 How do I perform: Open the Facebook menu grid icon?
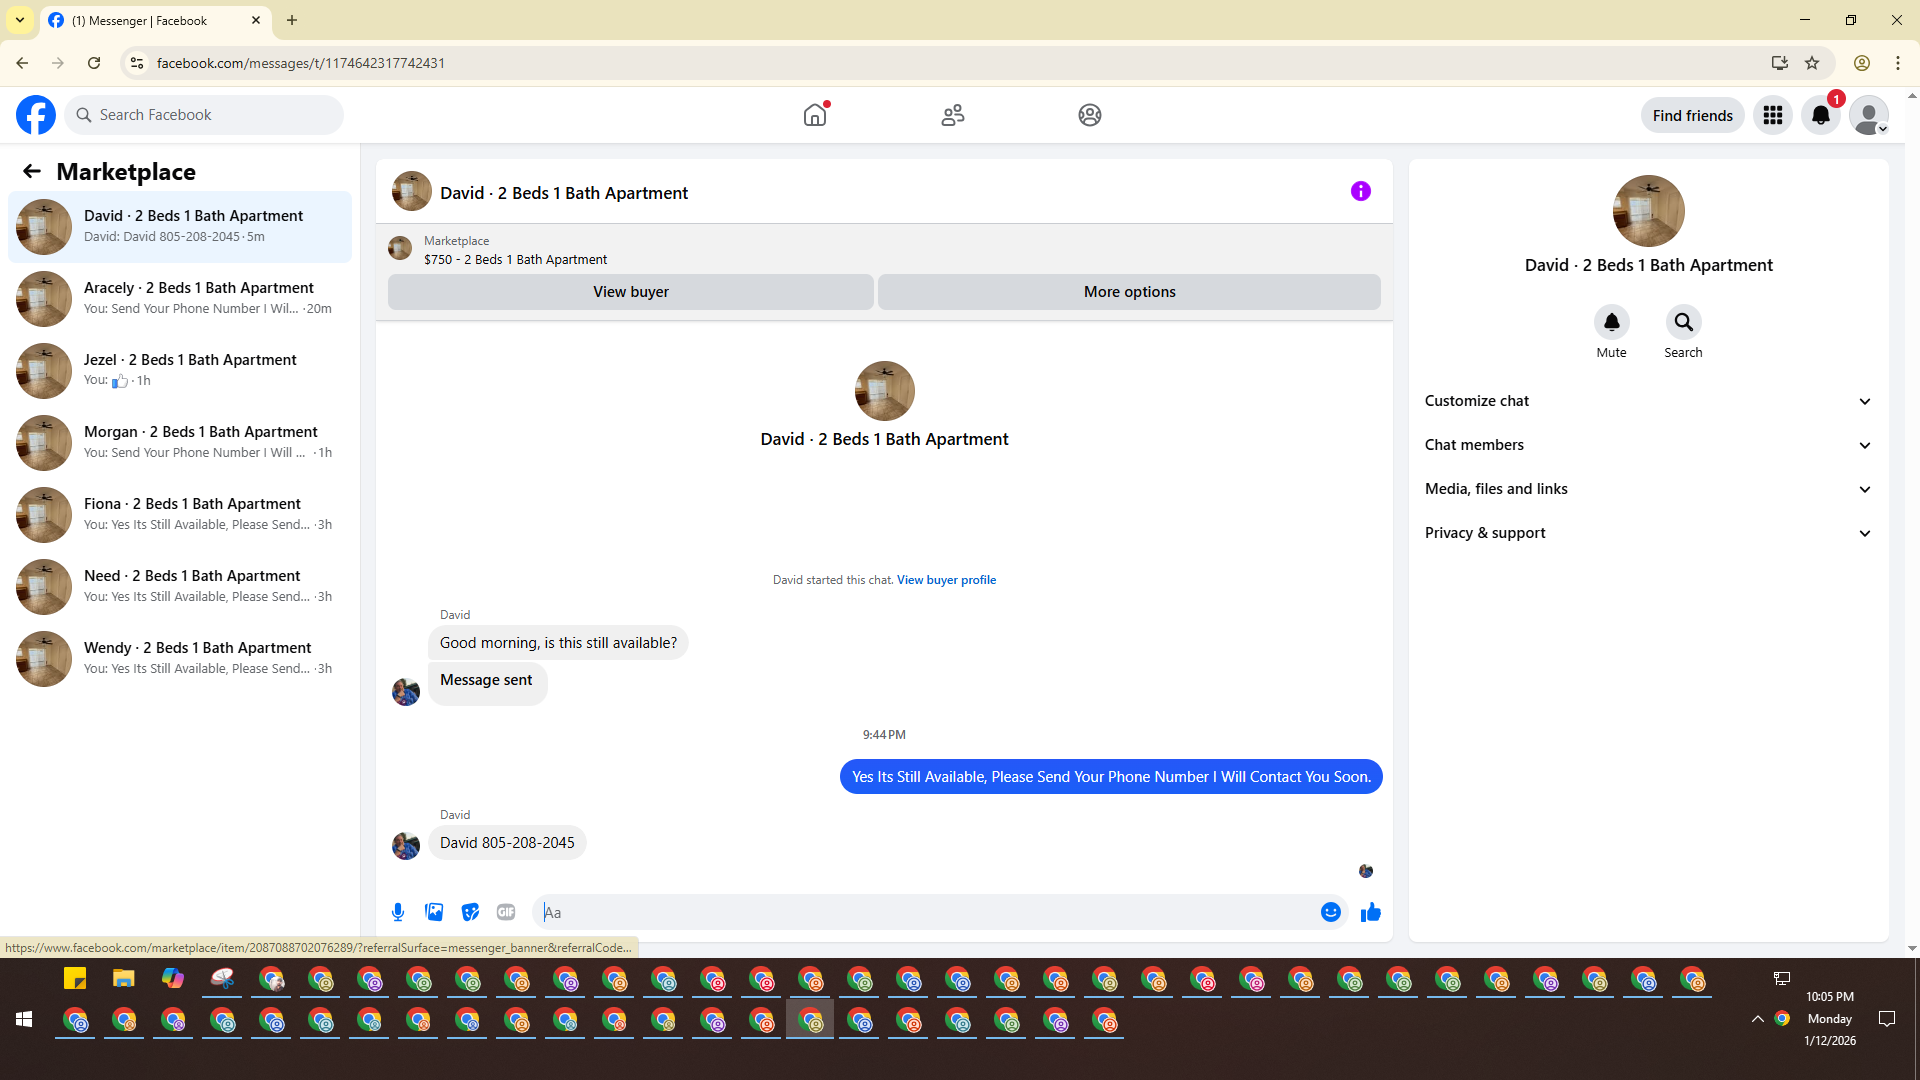pos(1773,115)
